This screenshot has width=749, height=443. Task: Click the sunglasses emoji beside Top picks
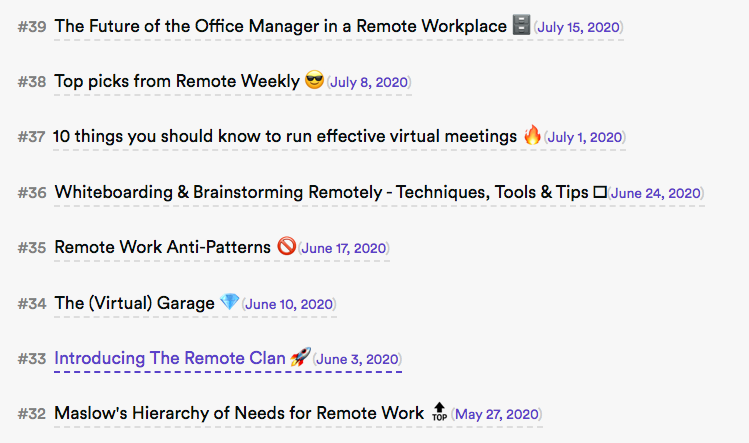(315, 81)
